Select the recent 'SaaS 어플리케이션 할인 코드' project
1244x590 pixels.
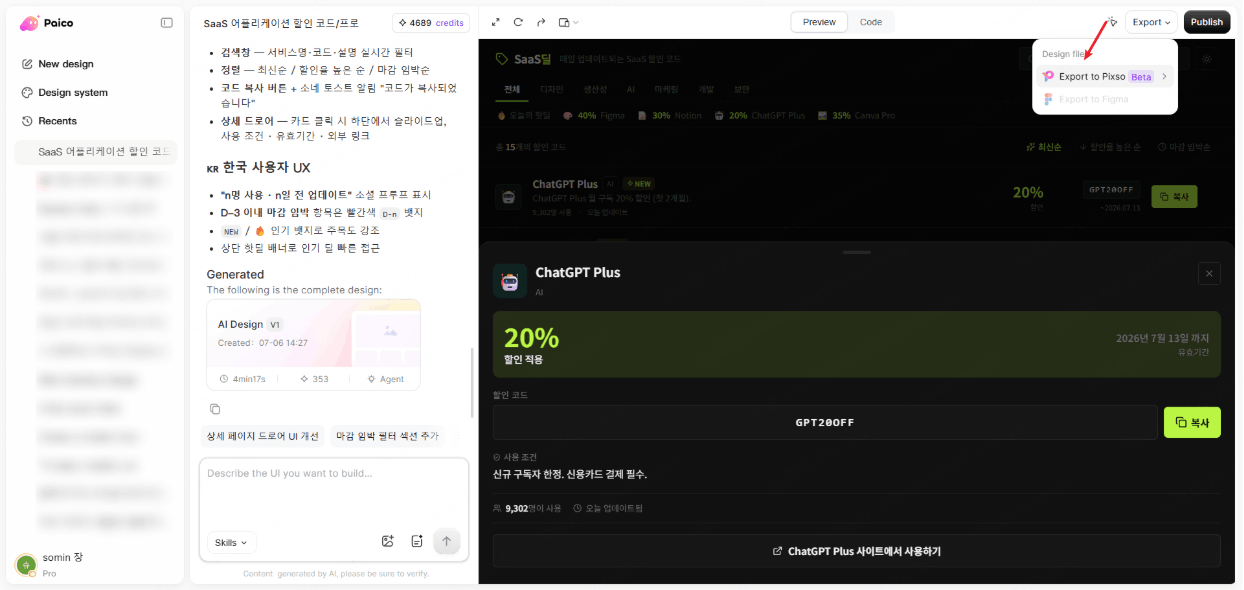pyautogui.click(x=96, y=152)
